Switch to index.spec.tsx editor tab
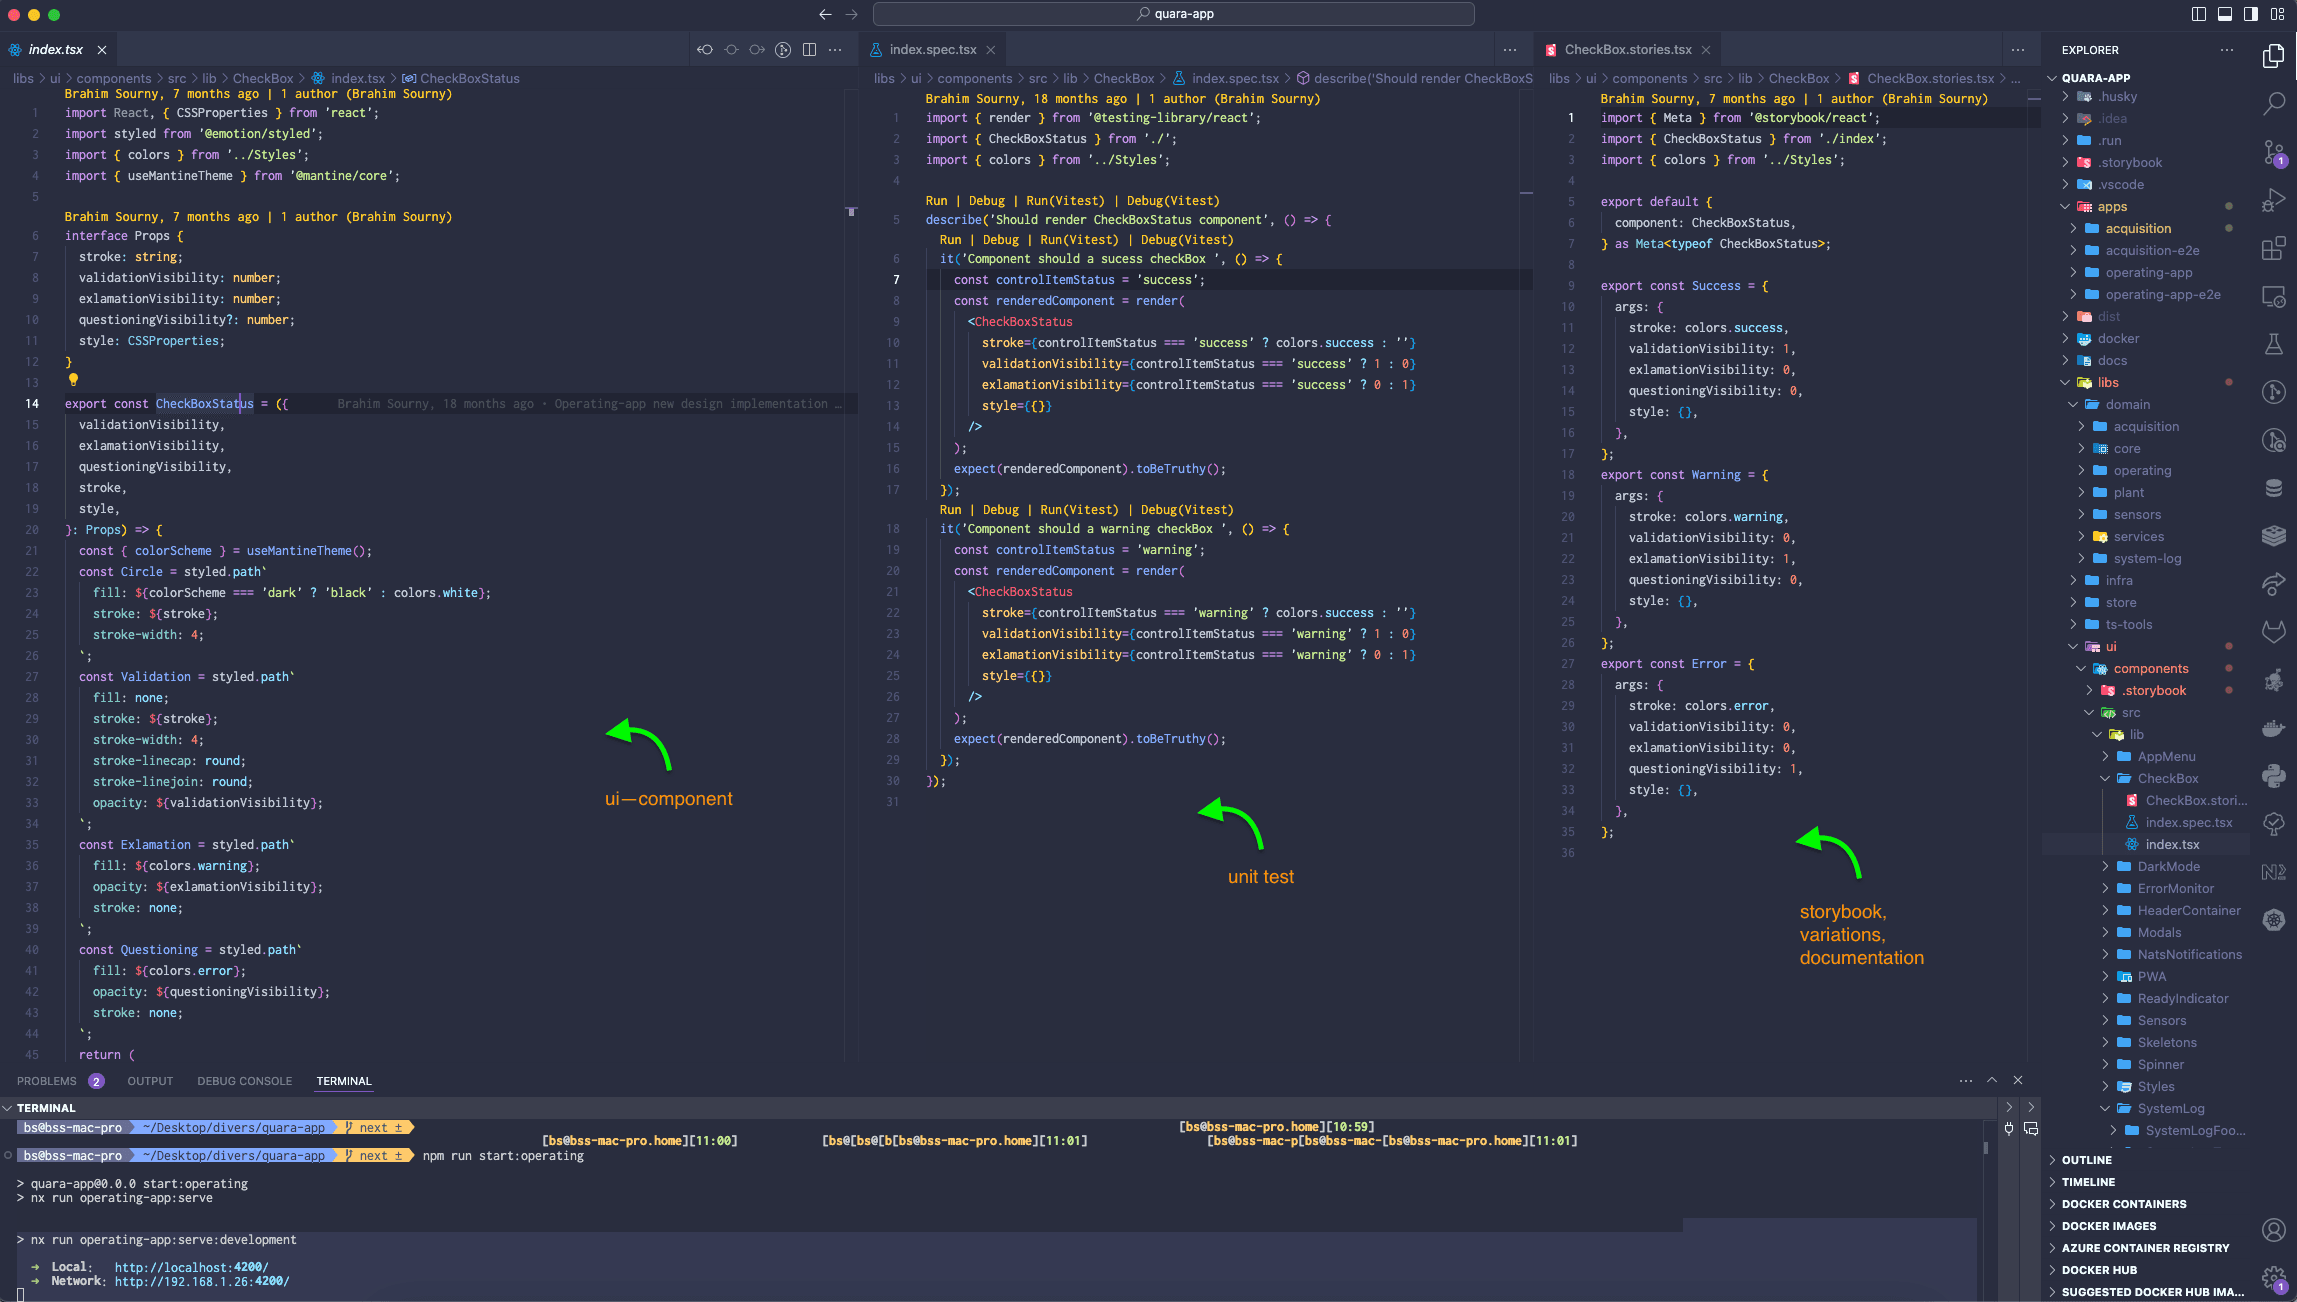 pyautogui.click(x=932, y=50)
